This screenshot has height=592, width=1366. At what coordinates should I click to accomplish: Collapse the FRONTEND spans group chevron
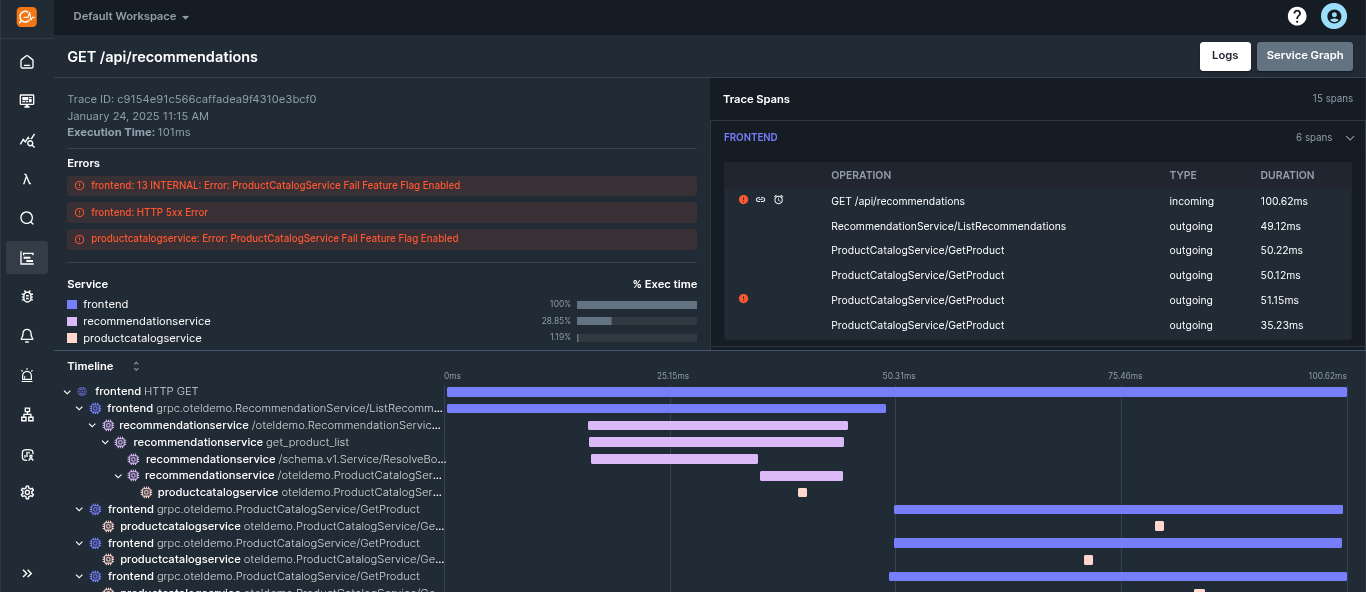1349,138
